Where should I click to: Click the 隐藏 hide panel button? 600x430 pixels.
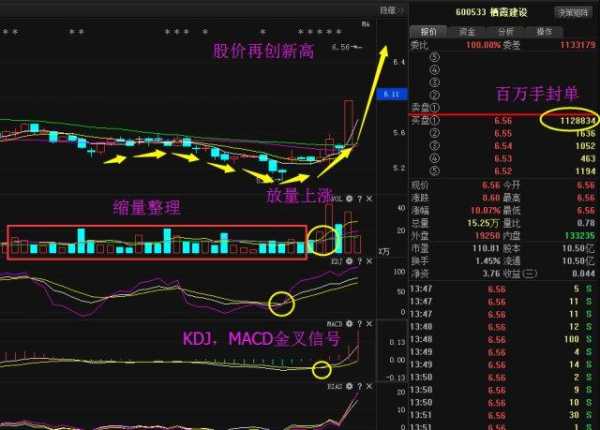coord(390,10)
